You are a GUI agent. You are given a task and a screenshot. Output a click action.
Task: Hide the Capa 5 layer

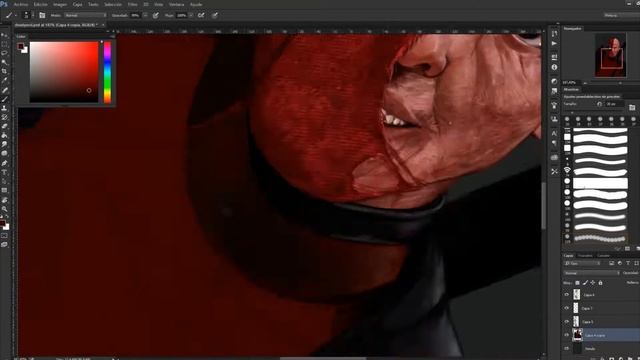click(567, 322)
